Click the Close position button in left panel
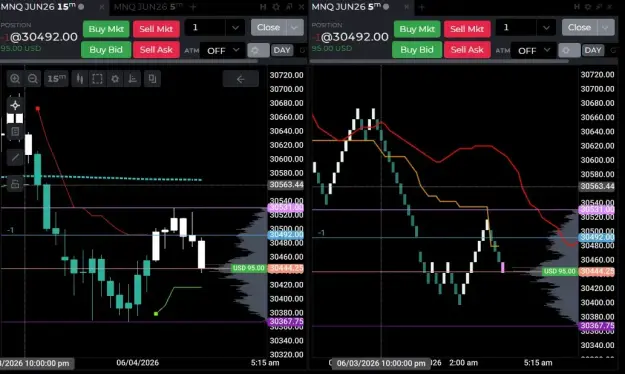This screenshot has height=374, width=625. click(x=269, y=28)
